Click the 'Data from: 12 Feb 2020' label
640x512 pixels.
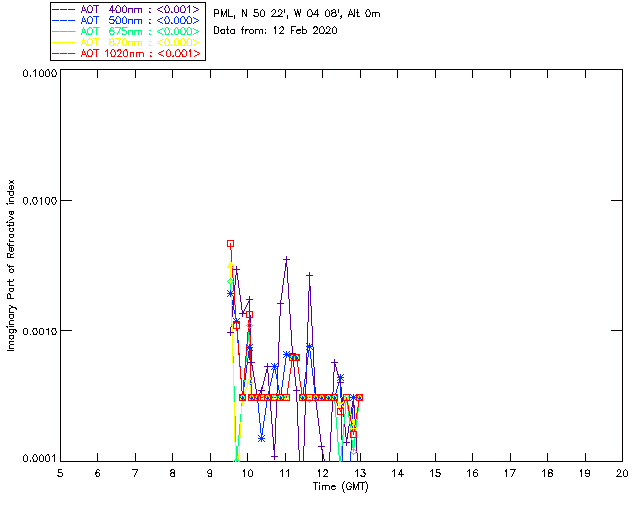pyautogui.click(x=276, y=30)
